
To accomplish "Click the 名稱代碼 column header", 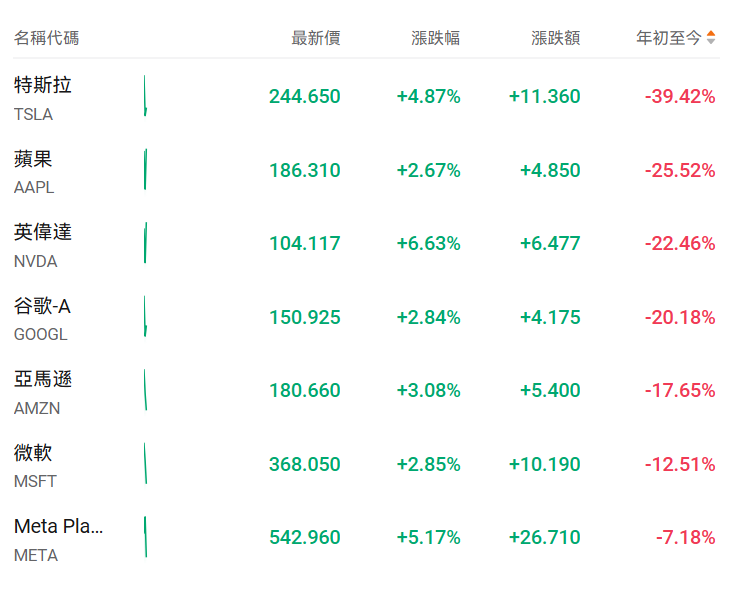I will point(46,38).
